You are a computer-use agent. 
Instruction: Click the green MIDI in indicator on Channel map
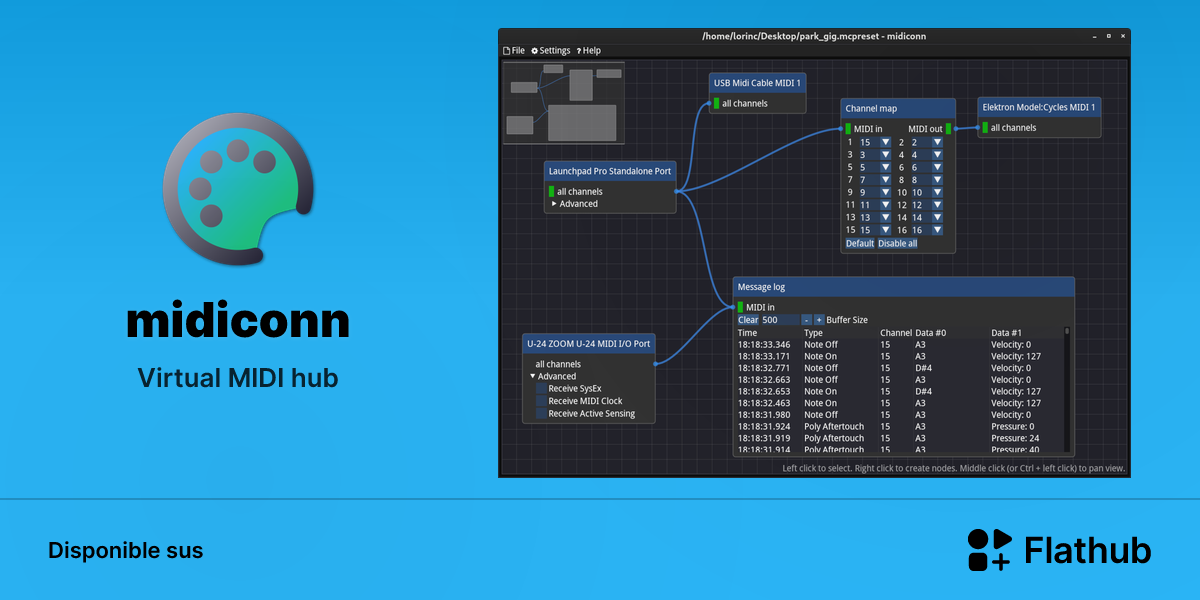(848, 128)
